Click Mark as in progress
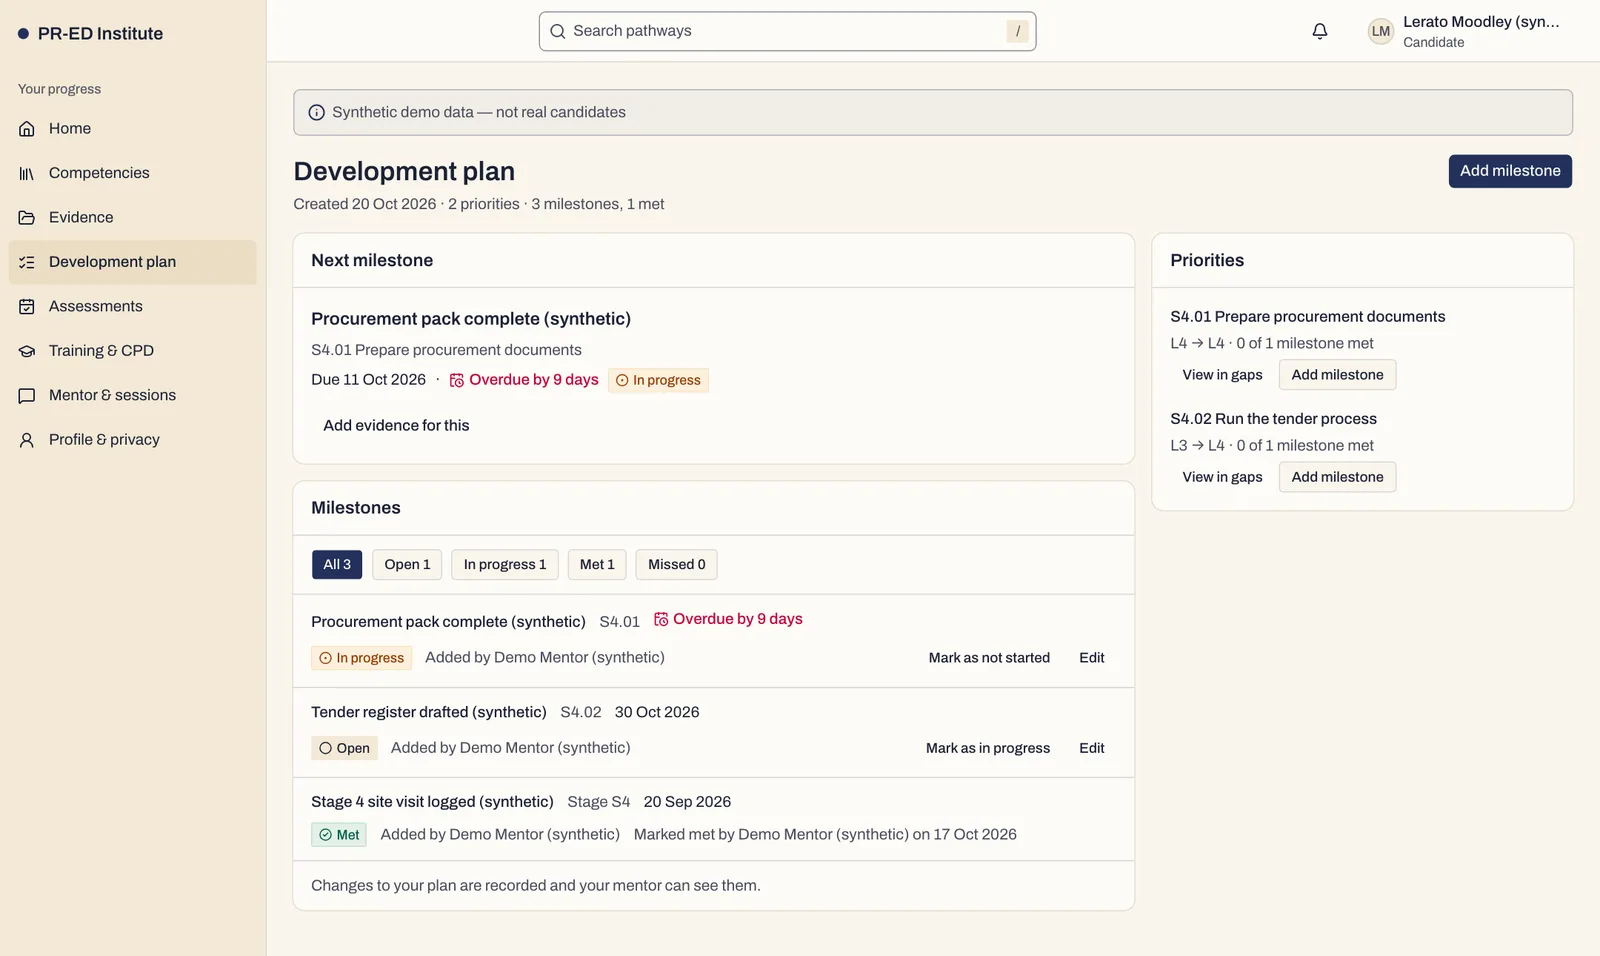Viewport: 1600px width, 956px height. (x=988, y=748)
